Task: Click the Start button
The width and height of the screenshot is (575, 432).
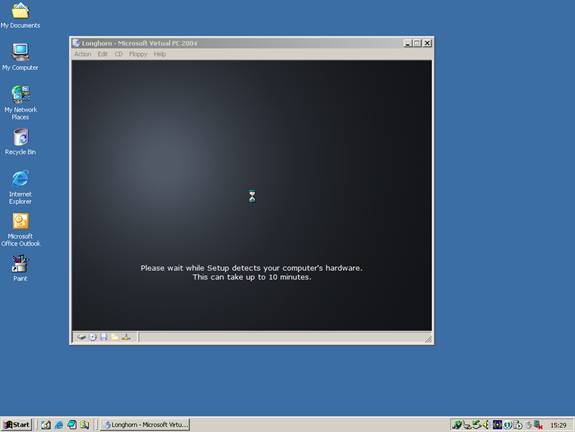Action: pyautogui.click(x=17, y=425)
